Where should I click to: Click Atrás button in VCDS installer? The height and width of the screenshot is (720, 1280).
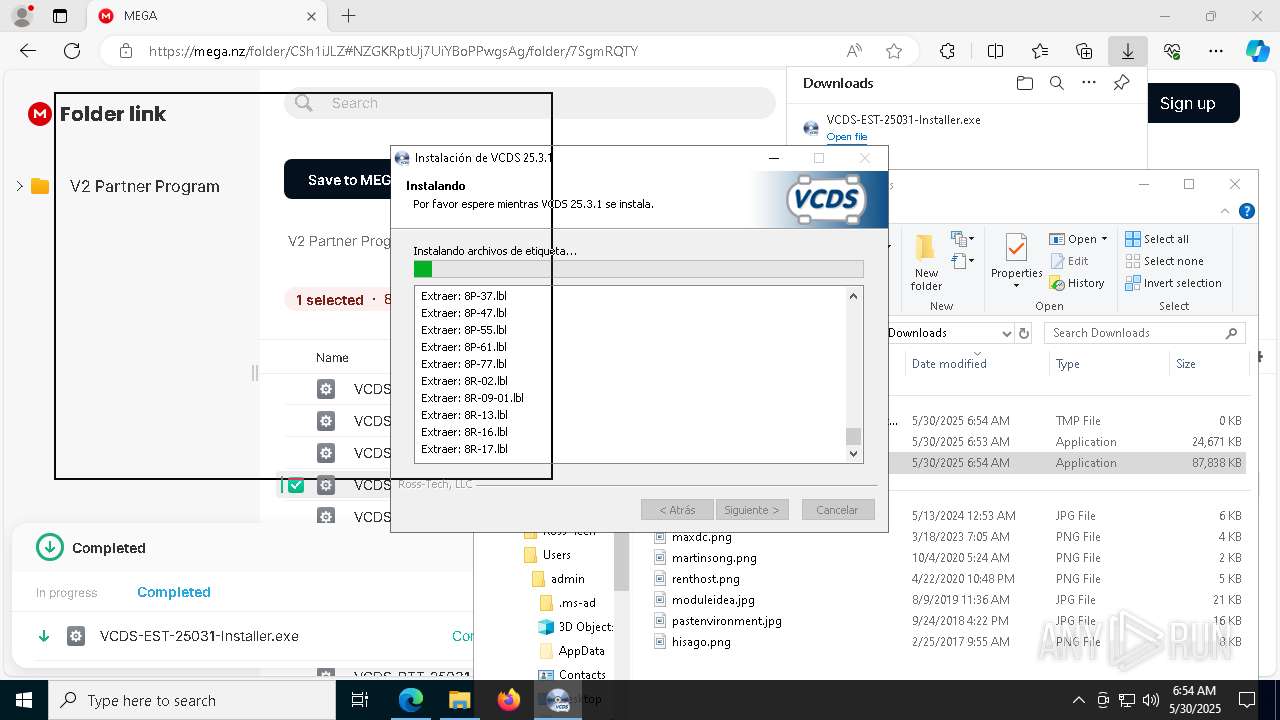[677, 510]
